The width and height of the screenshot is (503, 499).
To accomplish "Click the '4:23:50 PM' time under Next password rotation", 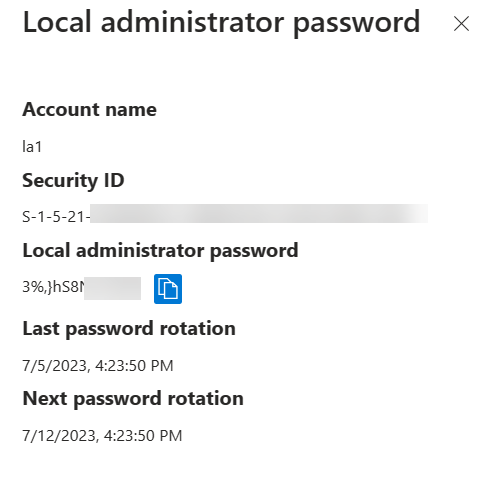I will 143,436.
